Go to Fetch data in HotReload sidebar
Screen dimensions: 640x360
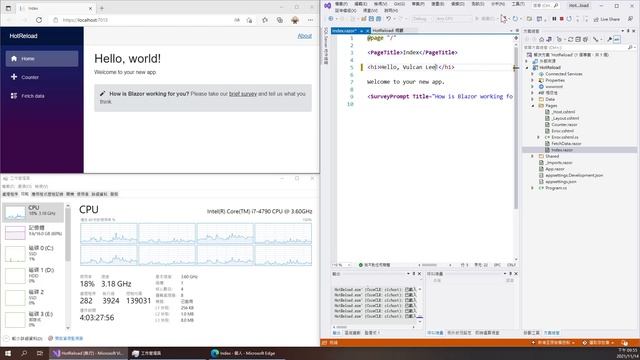[x=42, y=96]
